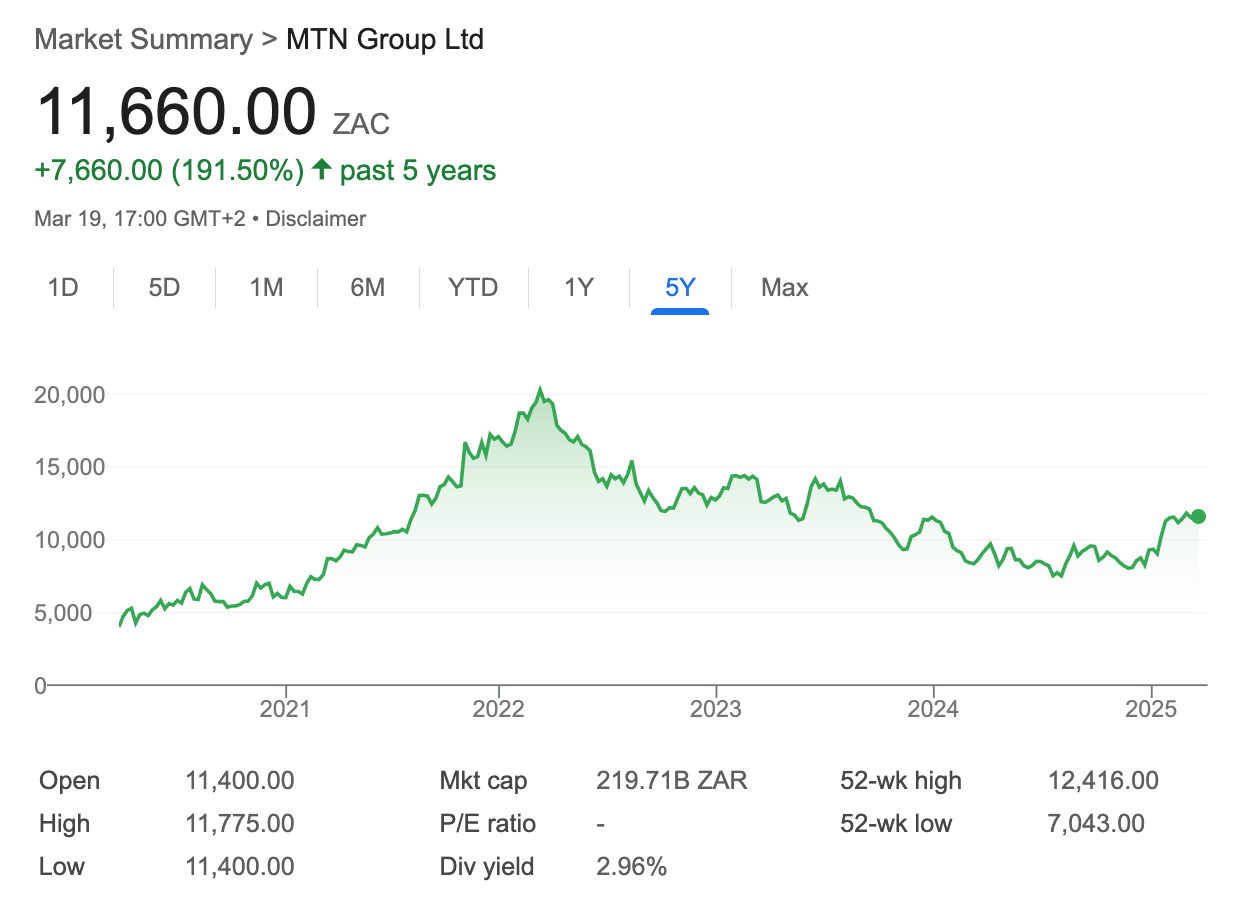The width and height of the screenshot is (1260, 914).
Task: Click the 52-wk low value 7,043.00
Action: (x=1096, y=824)
